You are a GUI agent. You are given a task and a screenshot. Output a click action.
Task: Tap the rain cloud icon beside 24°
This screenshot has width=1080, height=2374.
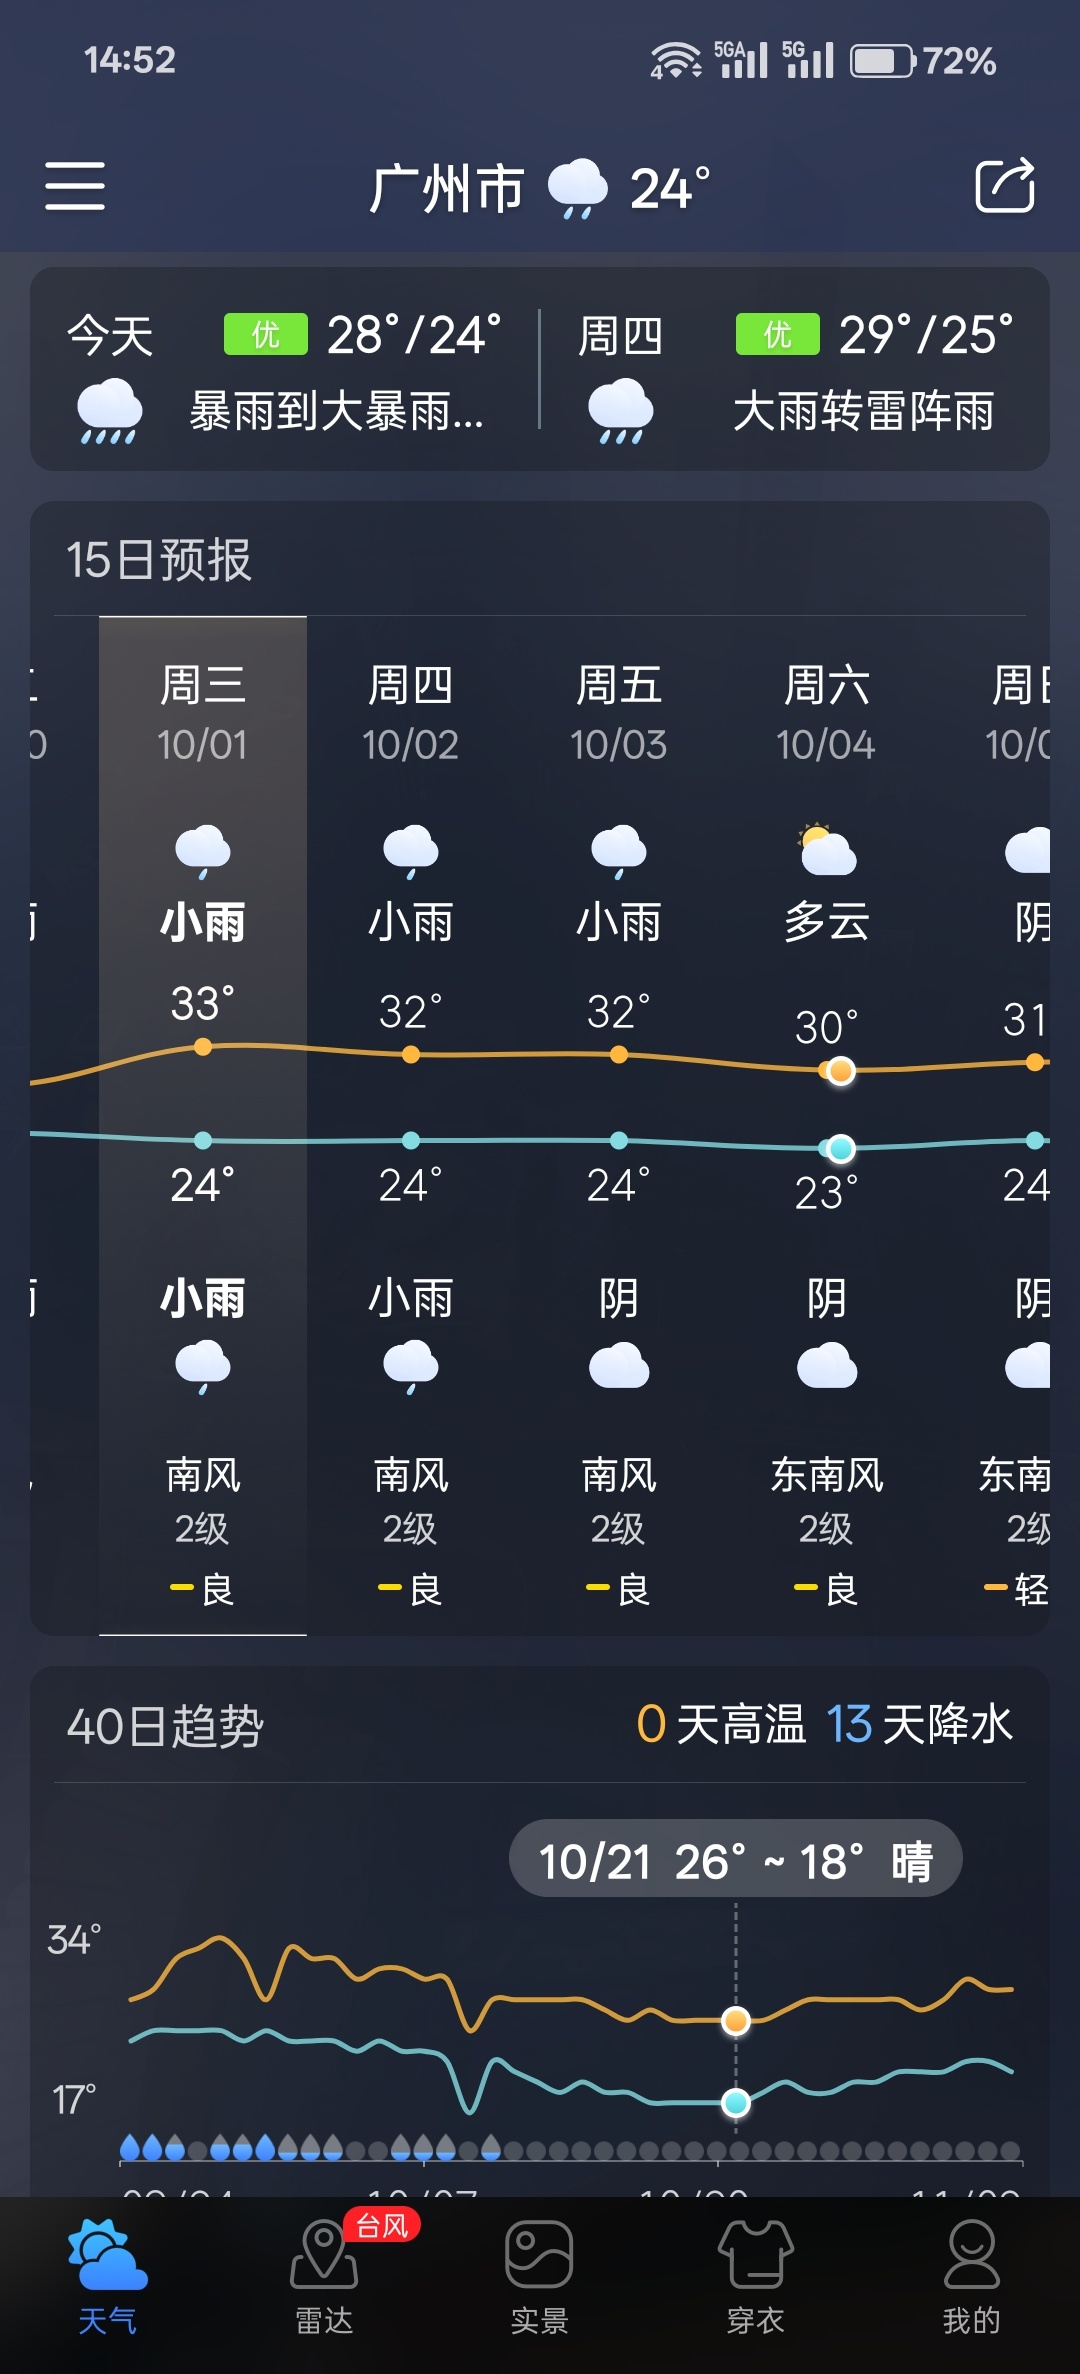[577, 188]
